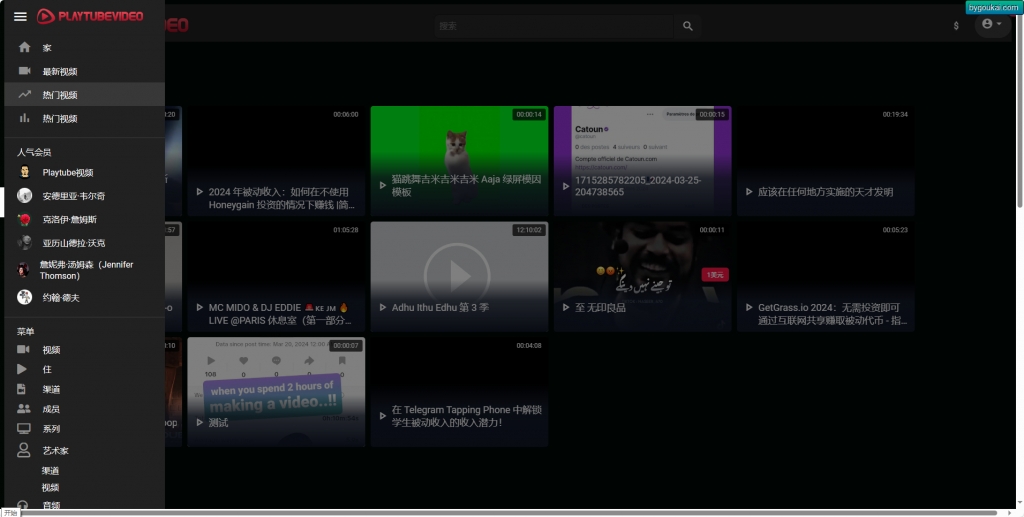Visit 安德里亚·韦尔奇 member profile
1024x517 pixels.
coord(73,196)
